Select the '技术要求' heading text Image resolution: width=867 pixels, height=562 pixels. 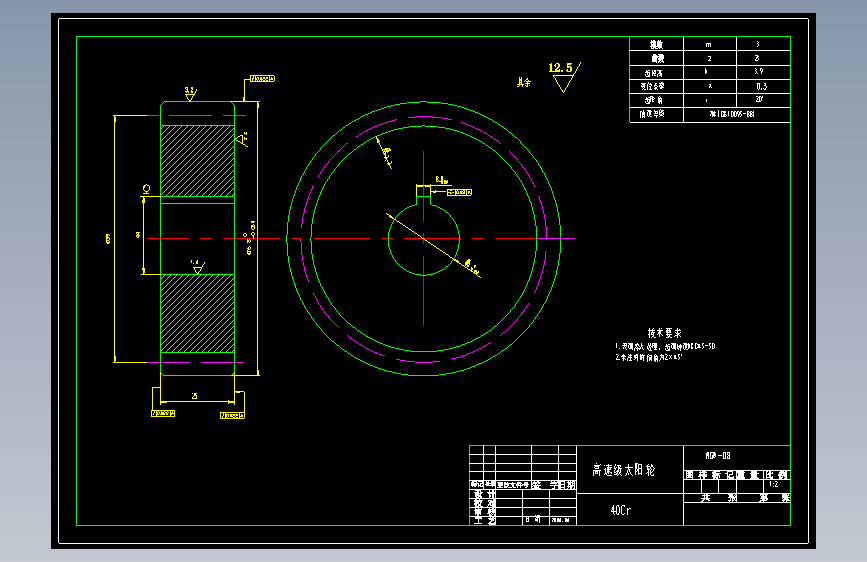665,333
